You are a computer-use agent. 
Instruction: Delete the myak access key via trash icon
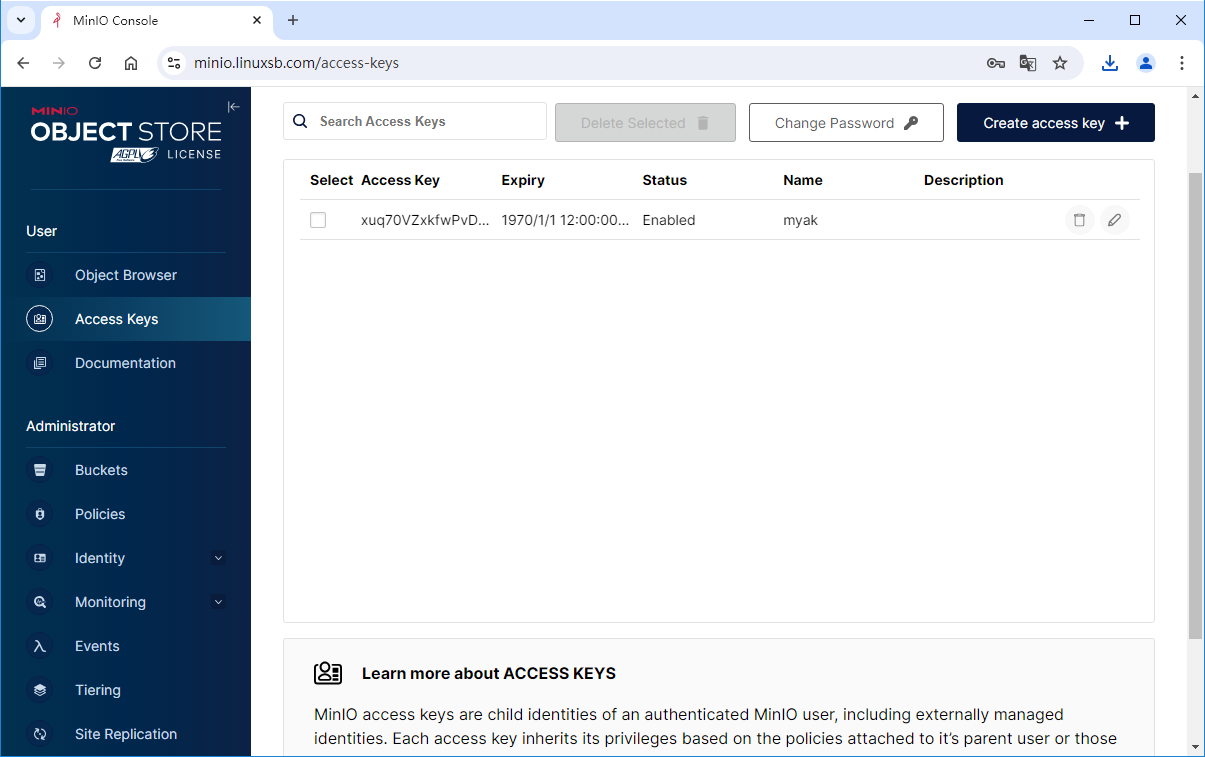pyautogui.click(x=1079, y=220)
